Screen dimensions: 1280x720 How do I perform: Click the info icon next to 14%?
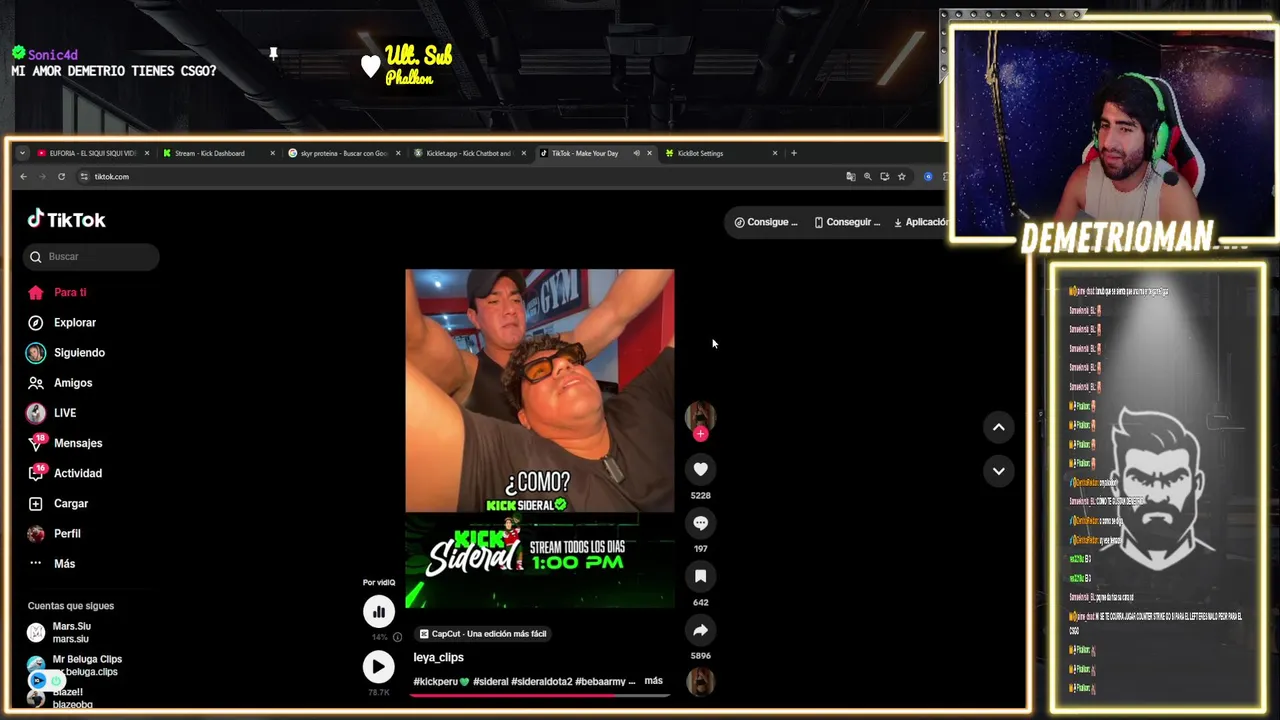tap(397, 637)
